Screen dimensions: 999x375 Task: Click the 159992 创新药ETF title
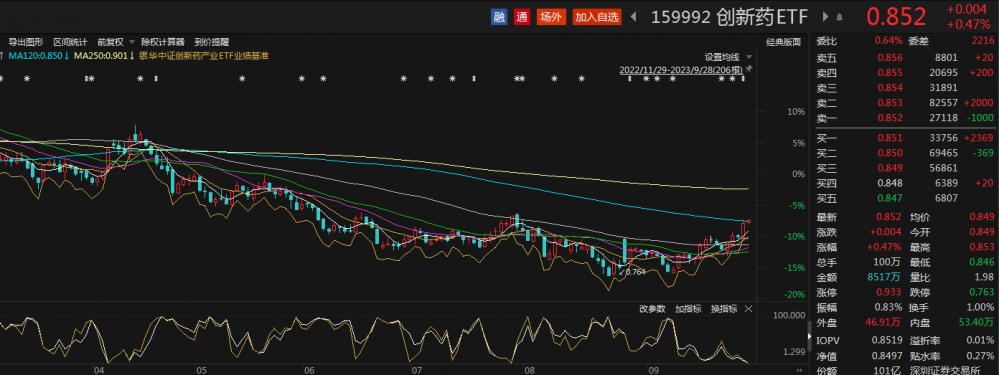(x=729, y=18)
